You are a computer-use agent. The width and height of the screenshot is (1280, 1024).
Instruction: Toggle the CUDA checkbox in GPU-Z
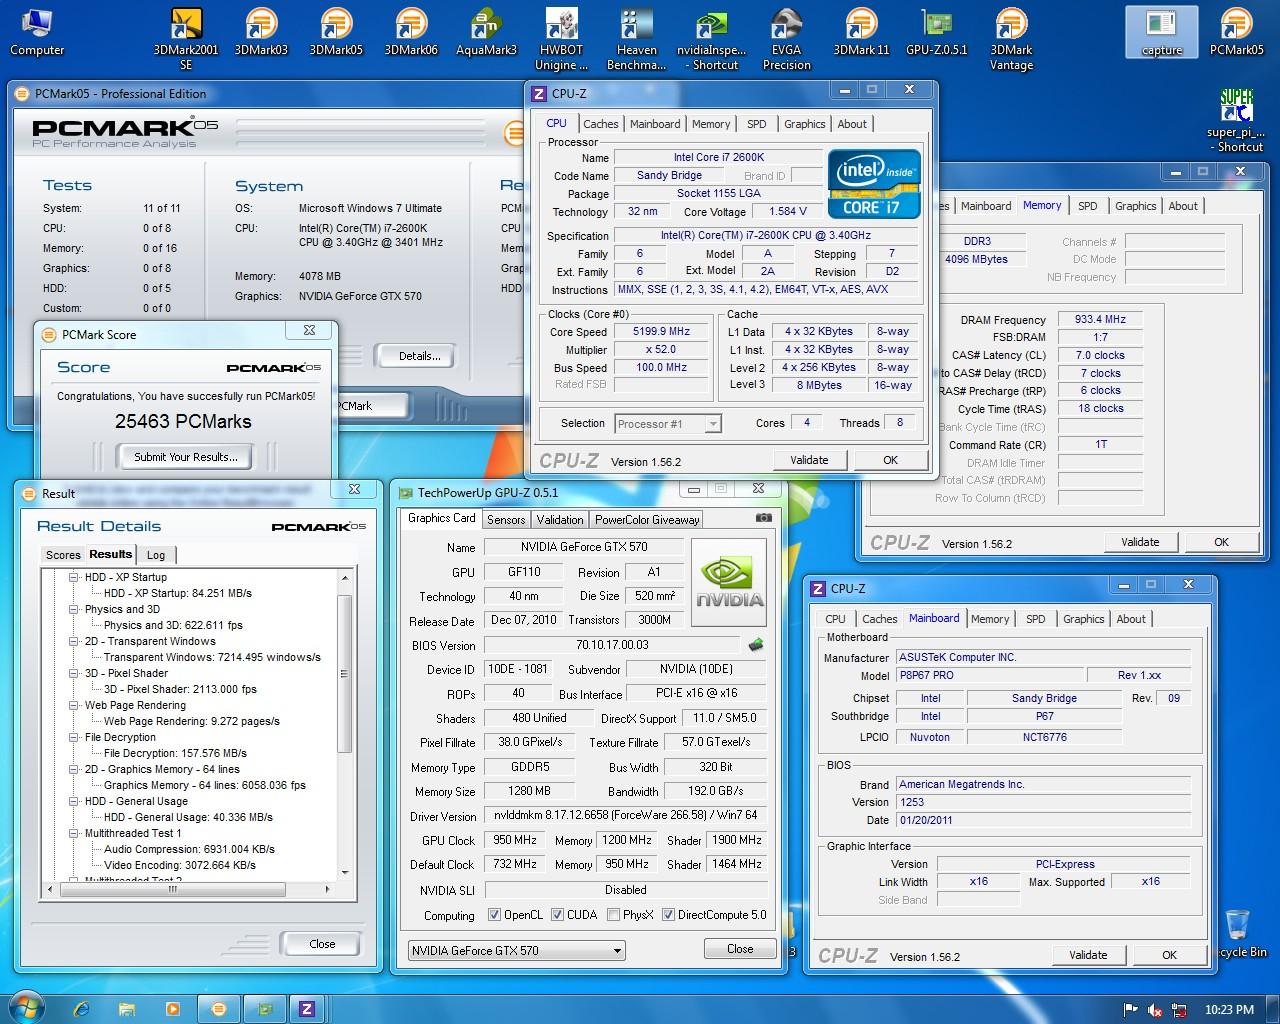pyautogui.click(x=557, y=914)
